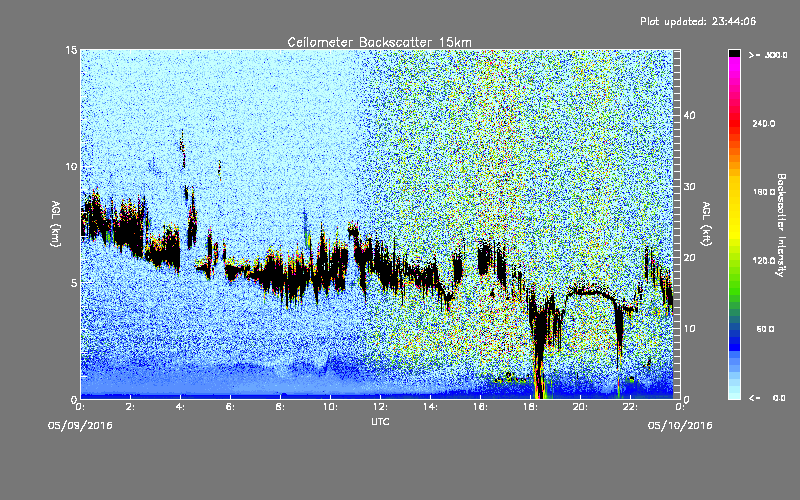Image resolution: width=800 pixels, height=500 pixels.
Task: Click the 'Plot updated: 23:44:06' timestamp
Action: [698, 21]
